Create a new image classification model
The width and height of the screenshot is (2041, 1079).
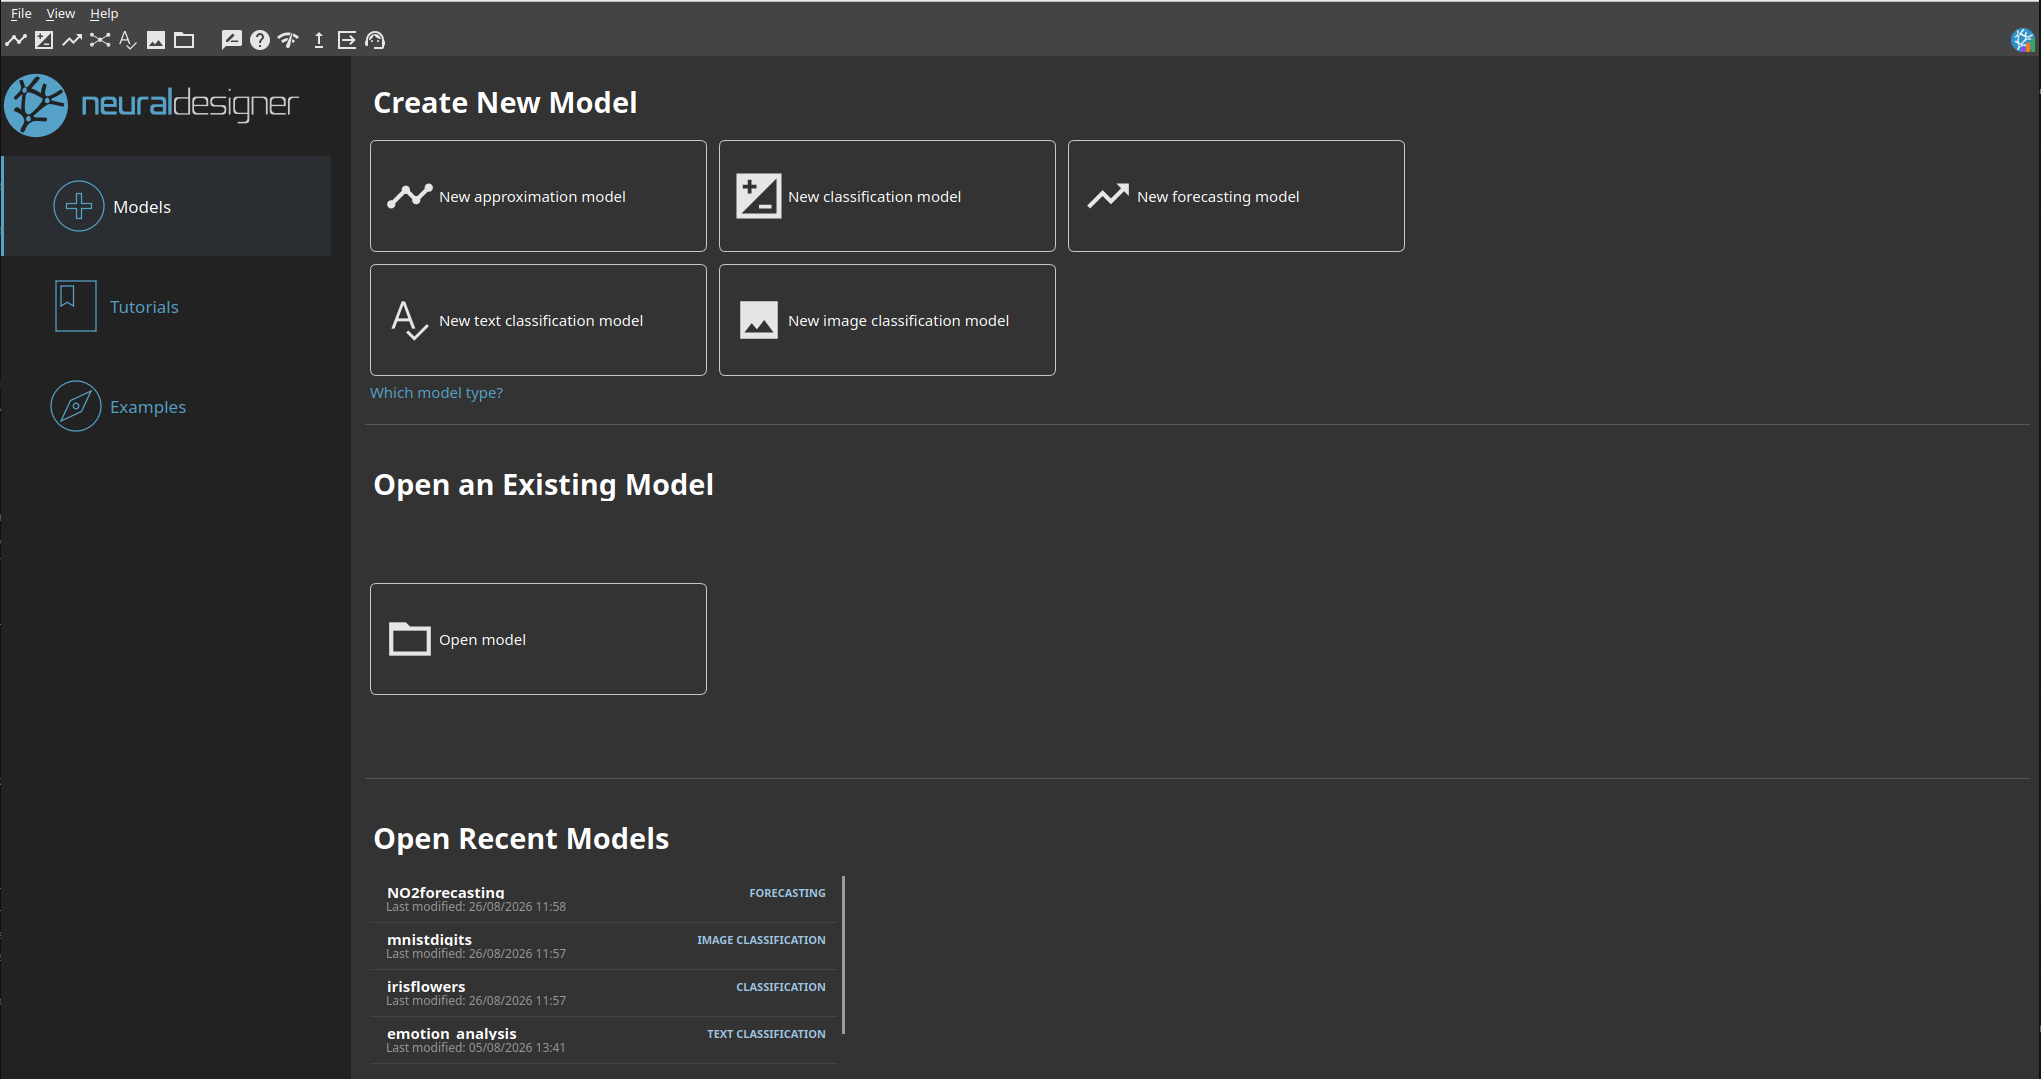[887, 320]
